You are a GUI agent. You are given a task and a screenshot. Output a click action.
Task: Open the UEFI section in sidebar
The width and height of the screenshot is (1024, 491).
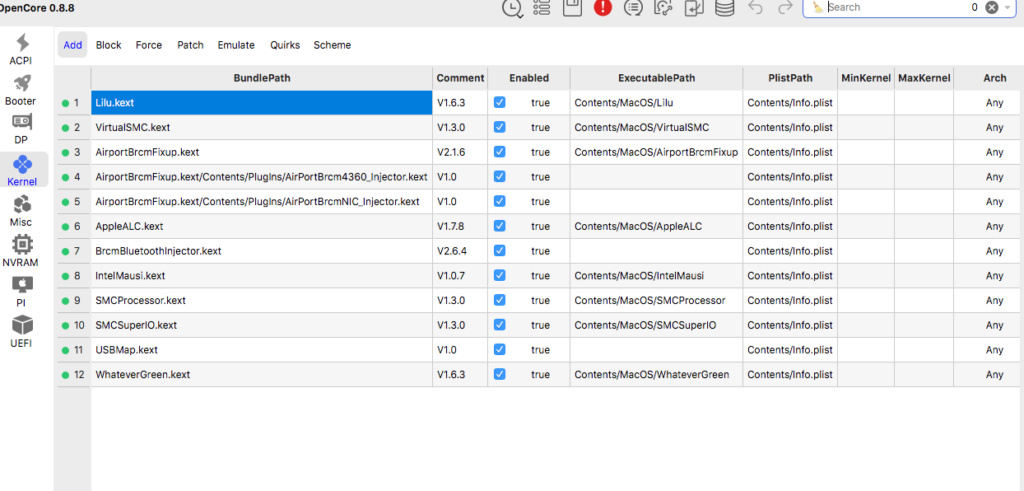tap(21, 332)
